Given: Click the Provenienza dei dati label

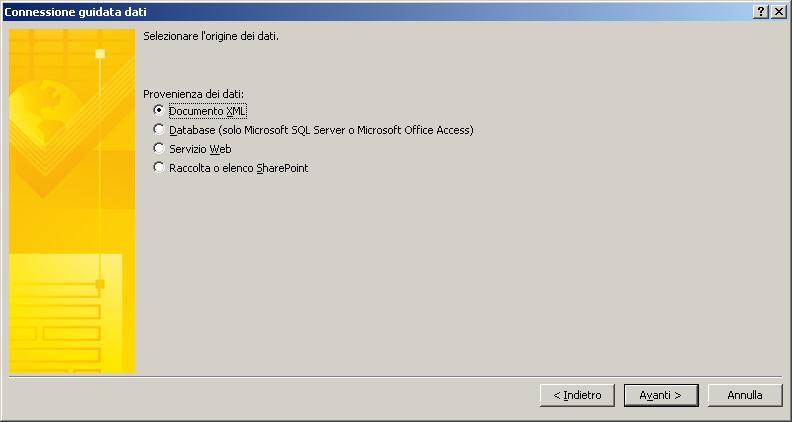Looking at the screenshot, I should tap(193, 94).
